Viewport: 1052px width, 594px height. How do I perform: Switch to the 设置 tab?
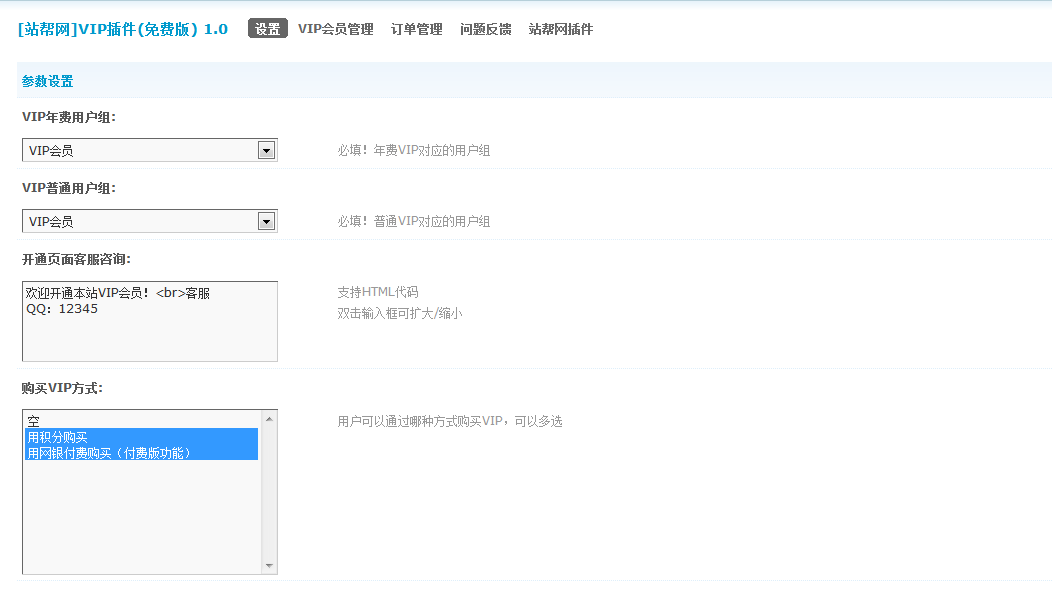click(x=267, y=29)
